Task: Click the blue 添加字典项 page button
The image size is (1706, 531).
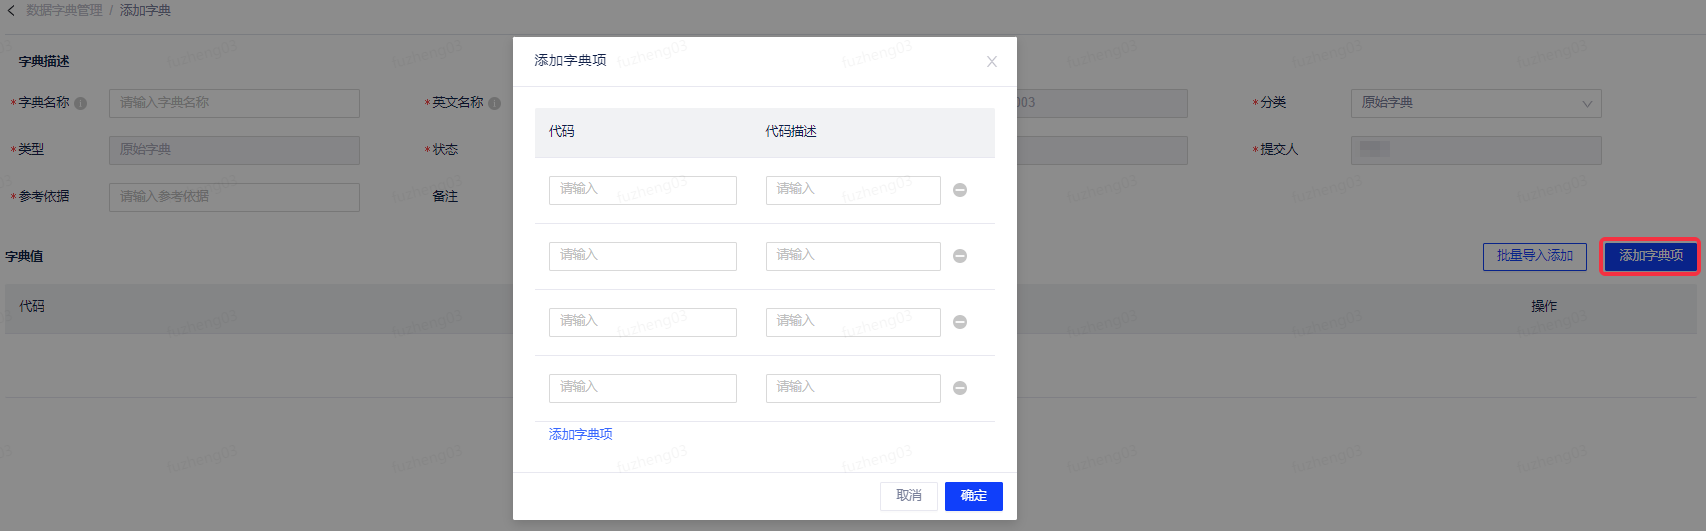Action: pos(1651,256)
